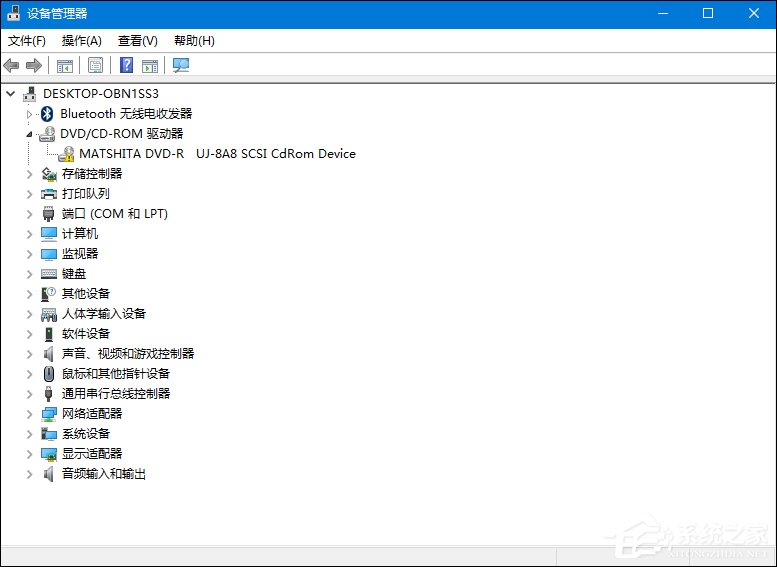Open the Properties toolbar icon
Screen dimensions: 777x567
[x=95, y=65]
